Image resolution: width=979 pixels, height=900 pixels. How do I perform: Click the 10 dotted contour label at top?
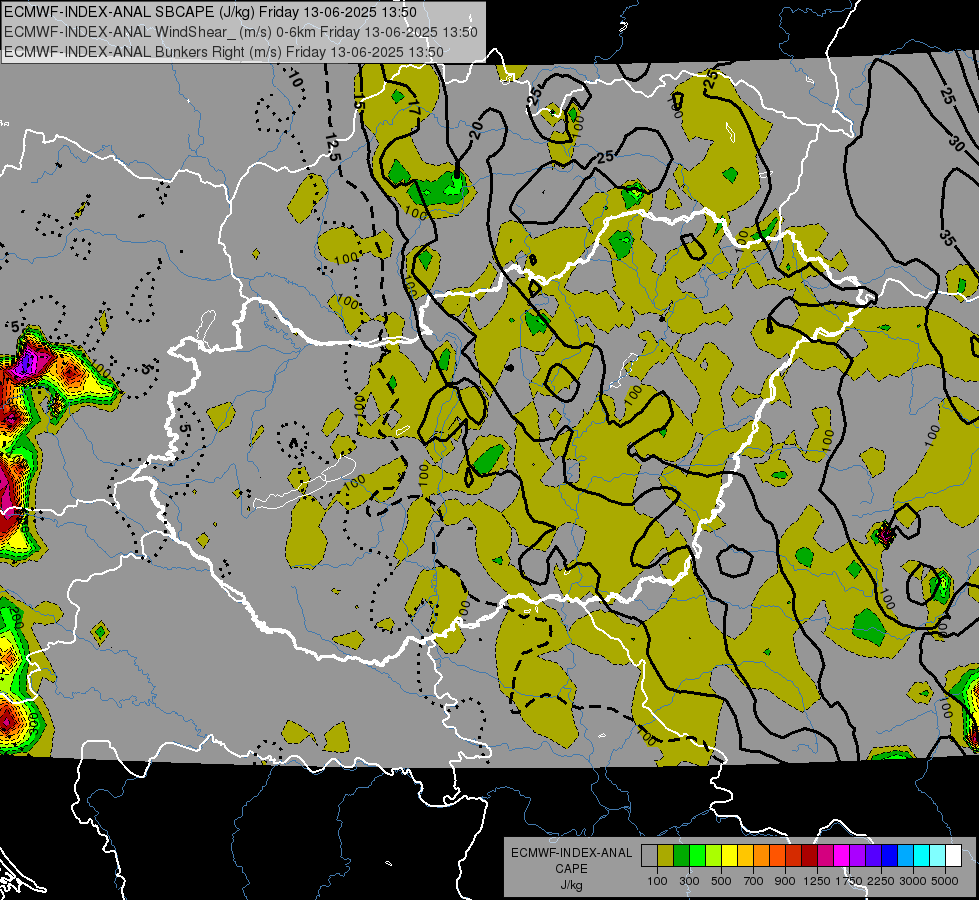[x=296, y=79]
